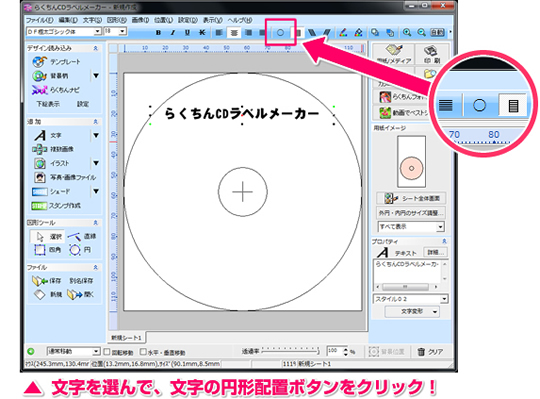
Task: Toggle italic text formatting
Action: 173,33
